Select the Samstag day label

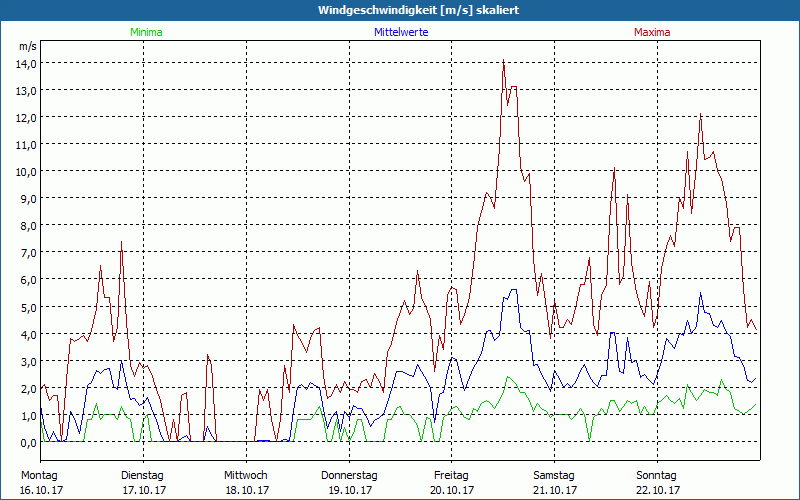555,475
